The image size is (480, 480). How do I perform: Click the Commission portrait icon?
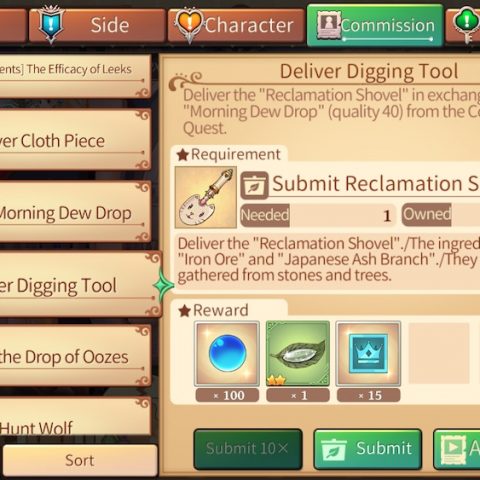(329, 24)
